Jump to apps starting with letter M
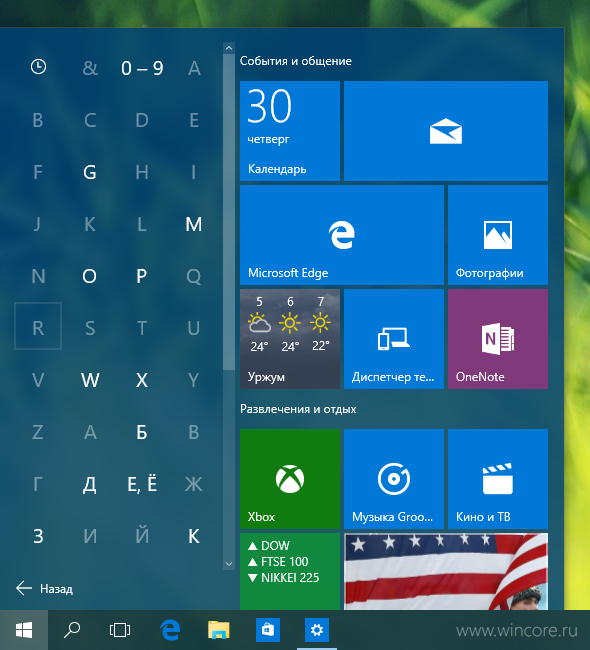This screenshot has width=590, height=650. point(194,224)
